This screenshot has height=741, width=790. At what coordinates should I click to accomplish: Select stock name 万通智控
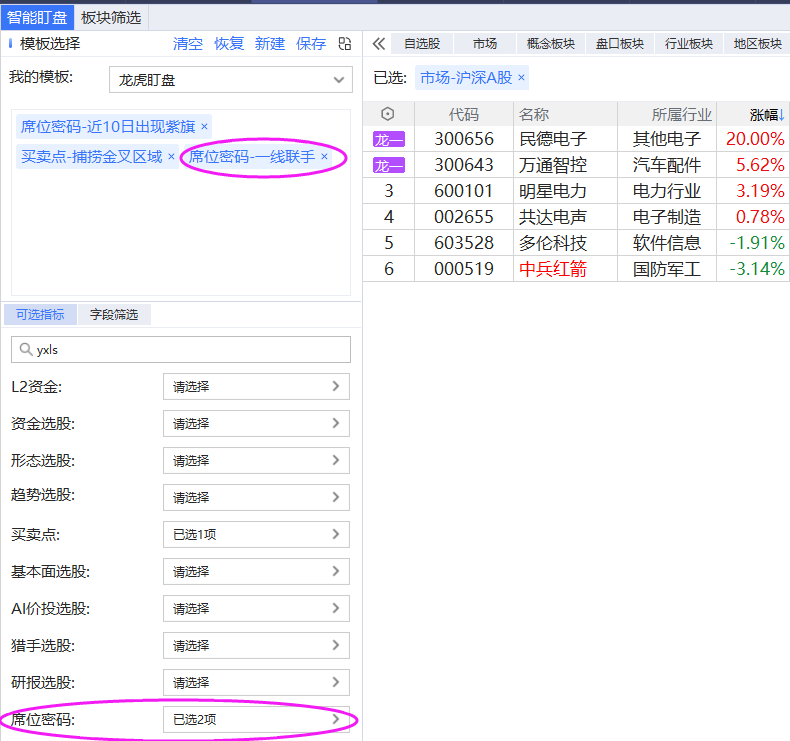point(553,165)
